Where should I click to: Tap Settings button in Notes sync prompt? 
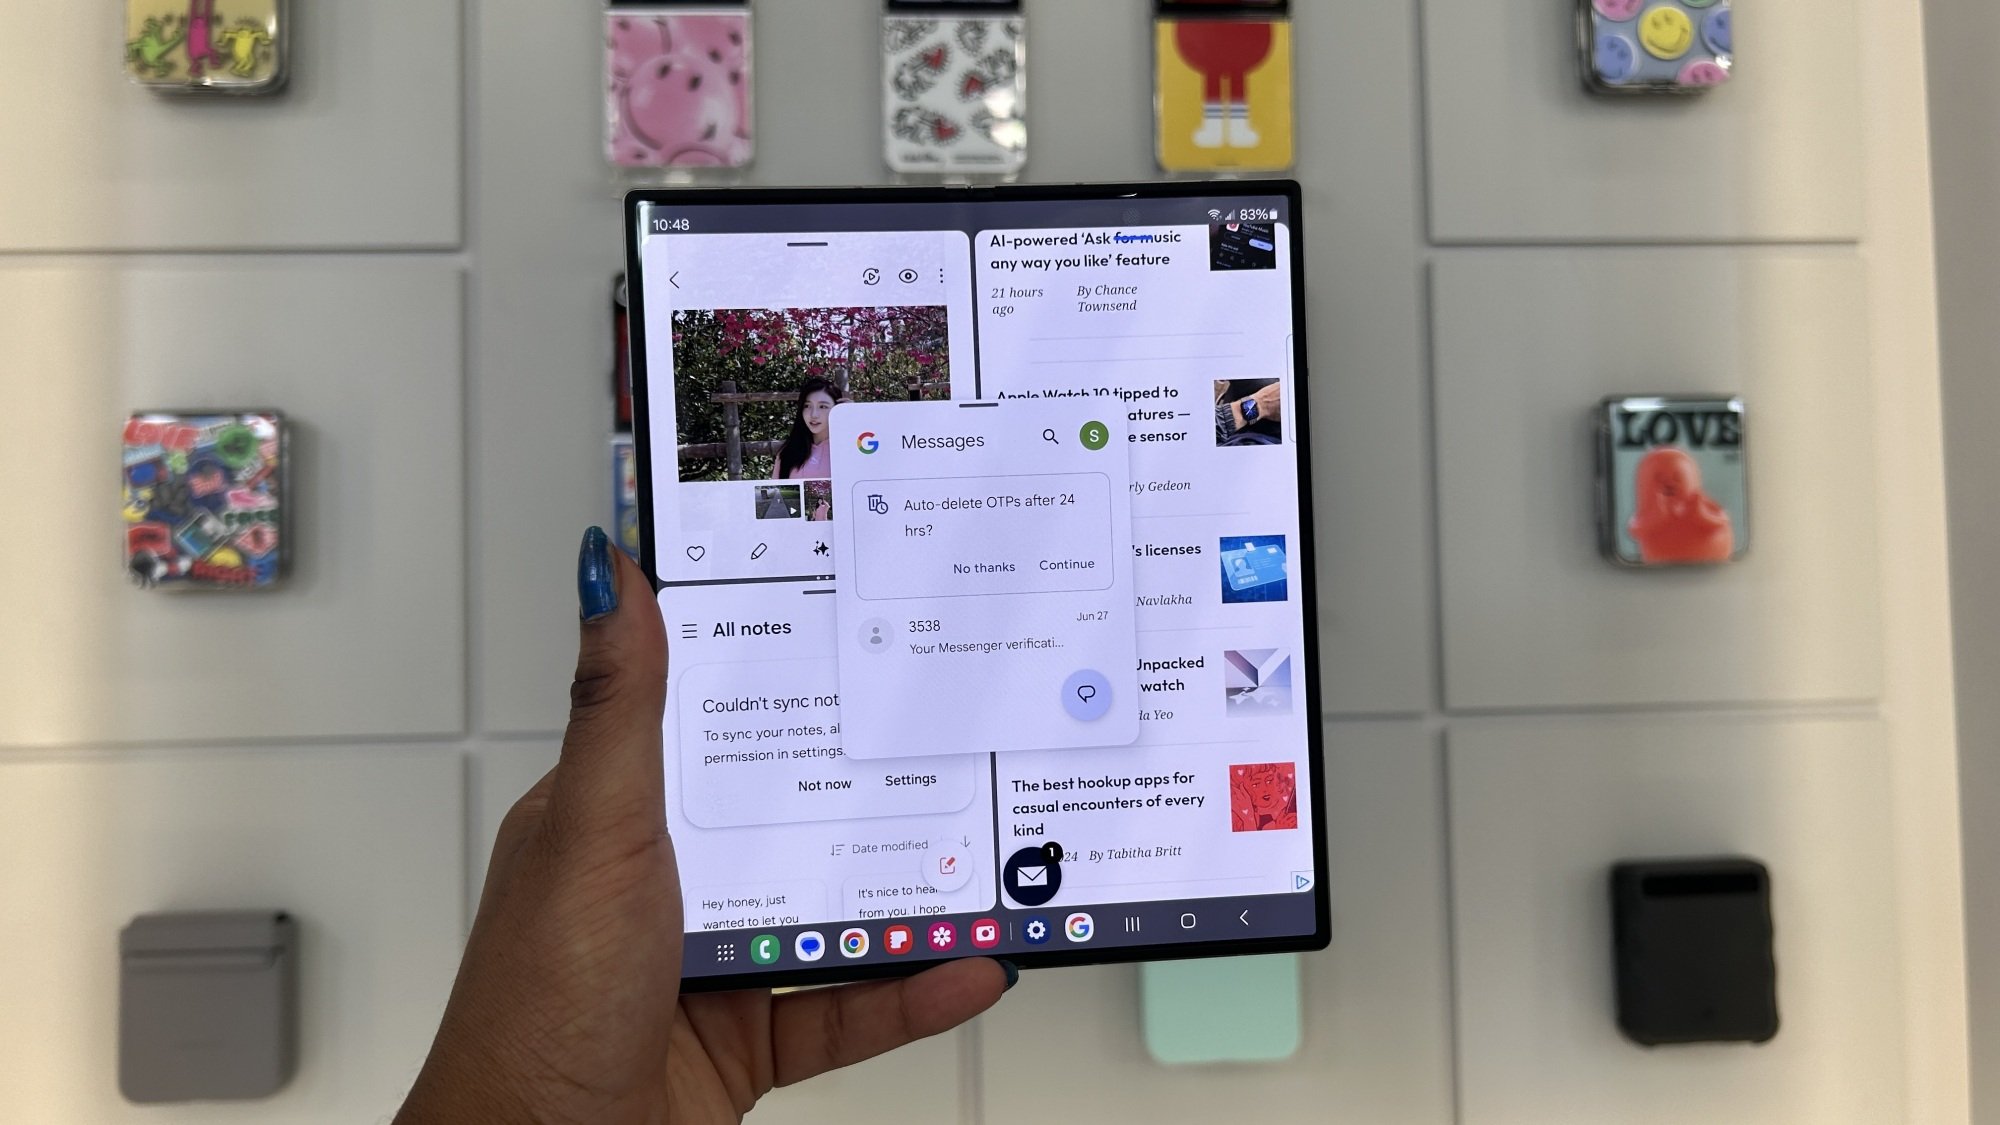909,779
